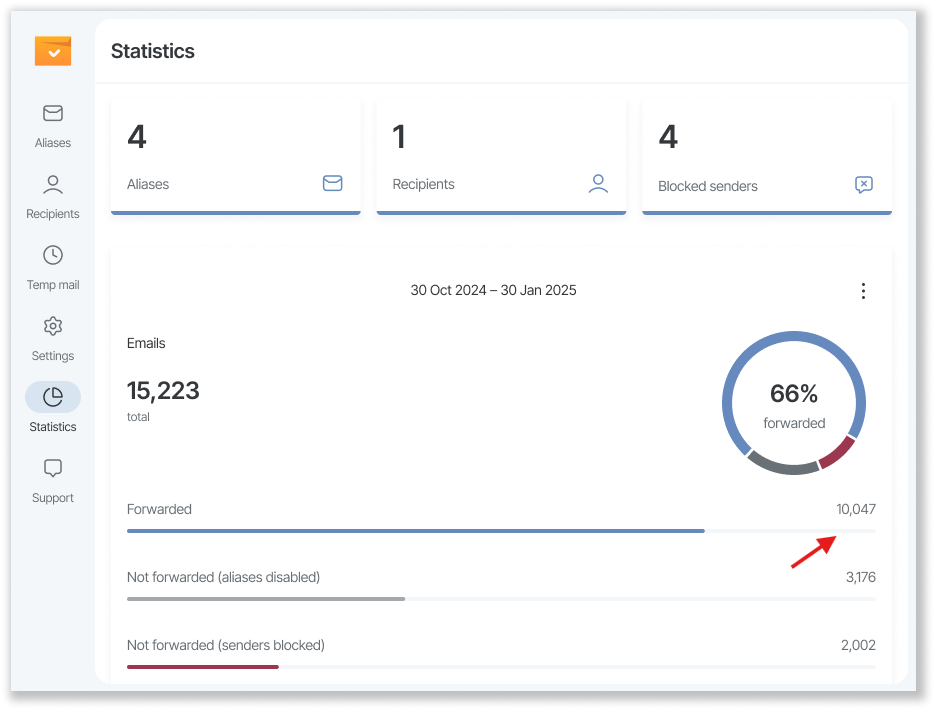
Task: Open the Aliases count card
Action: pyautogui.click(x=236, y=157)
